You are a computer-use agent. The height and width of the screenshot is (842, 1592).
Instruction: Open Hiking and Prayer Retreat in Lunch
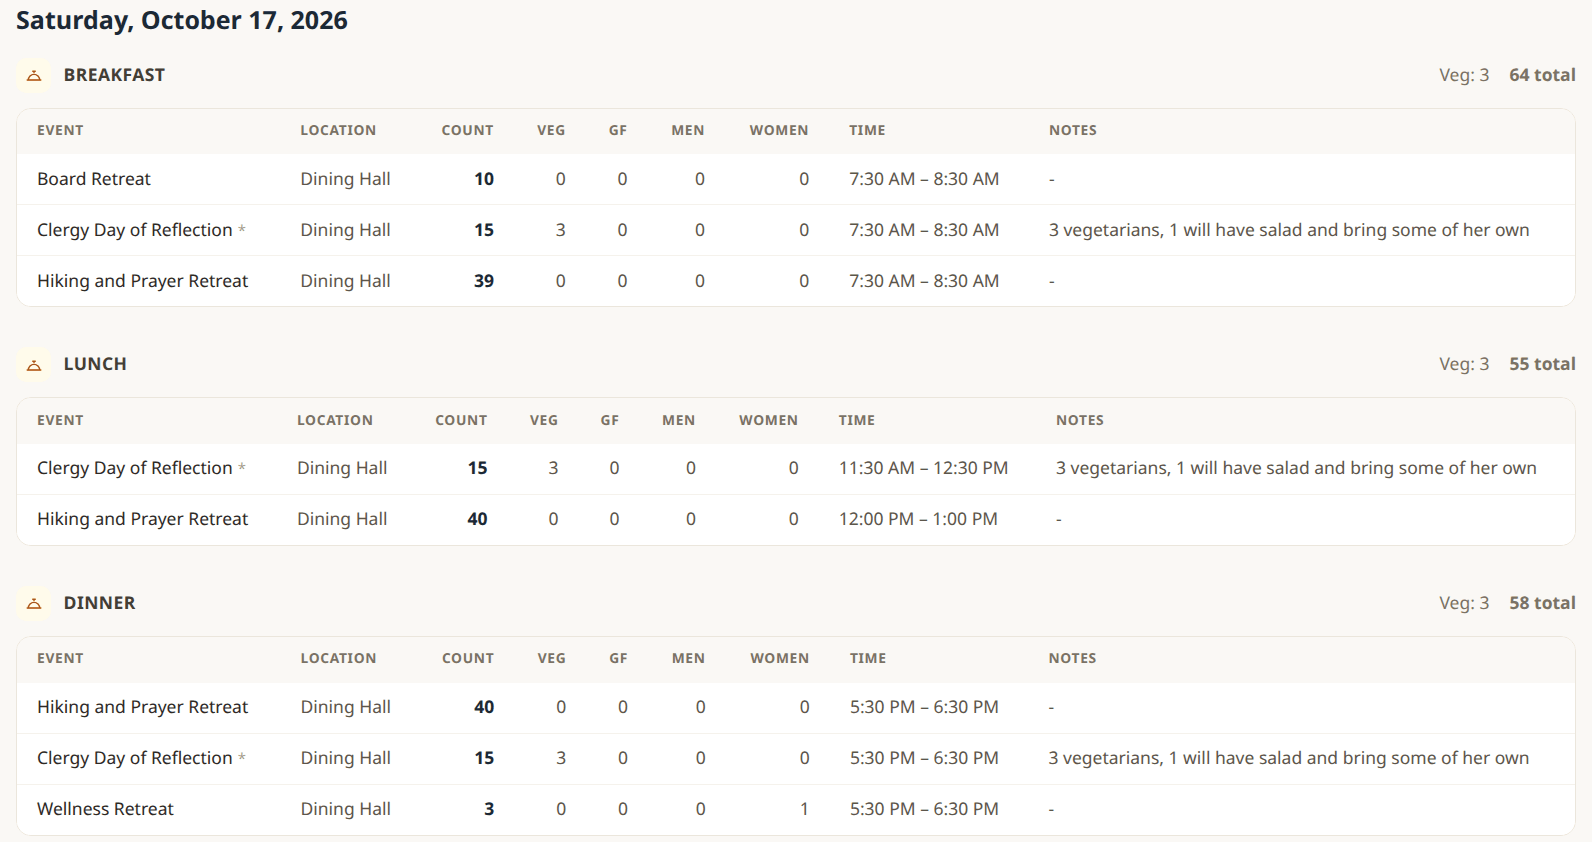(x=142, y=519)
